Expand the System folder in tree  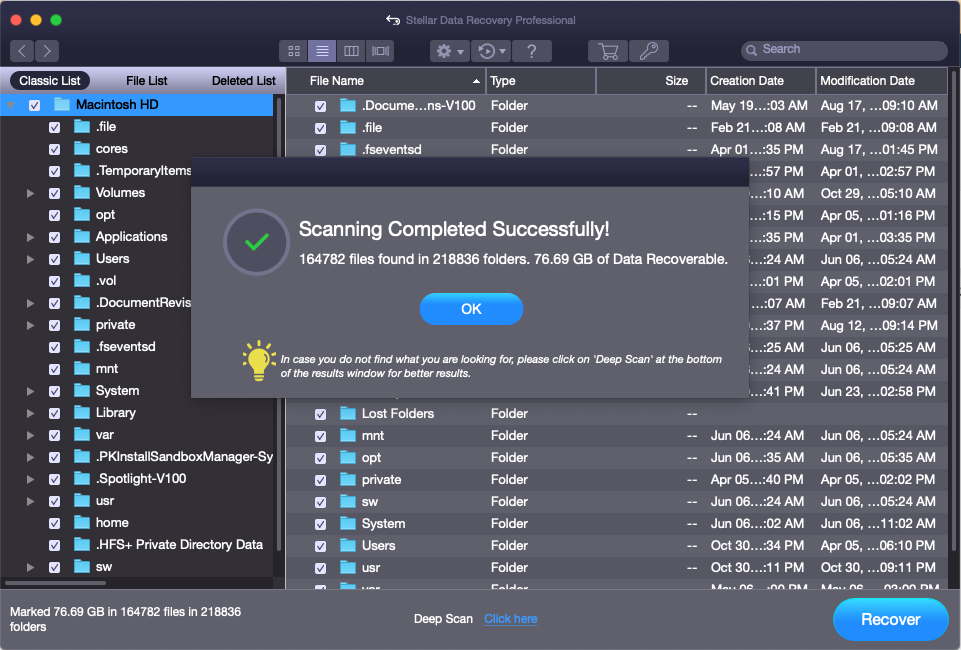[x=30, y=391]
